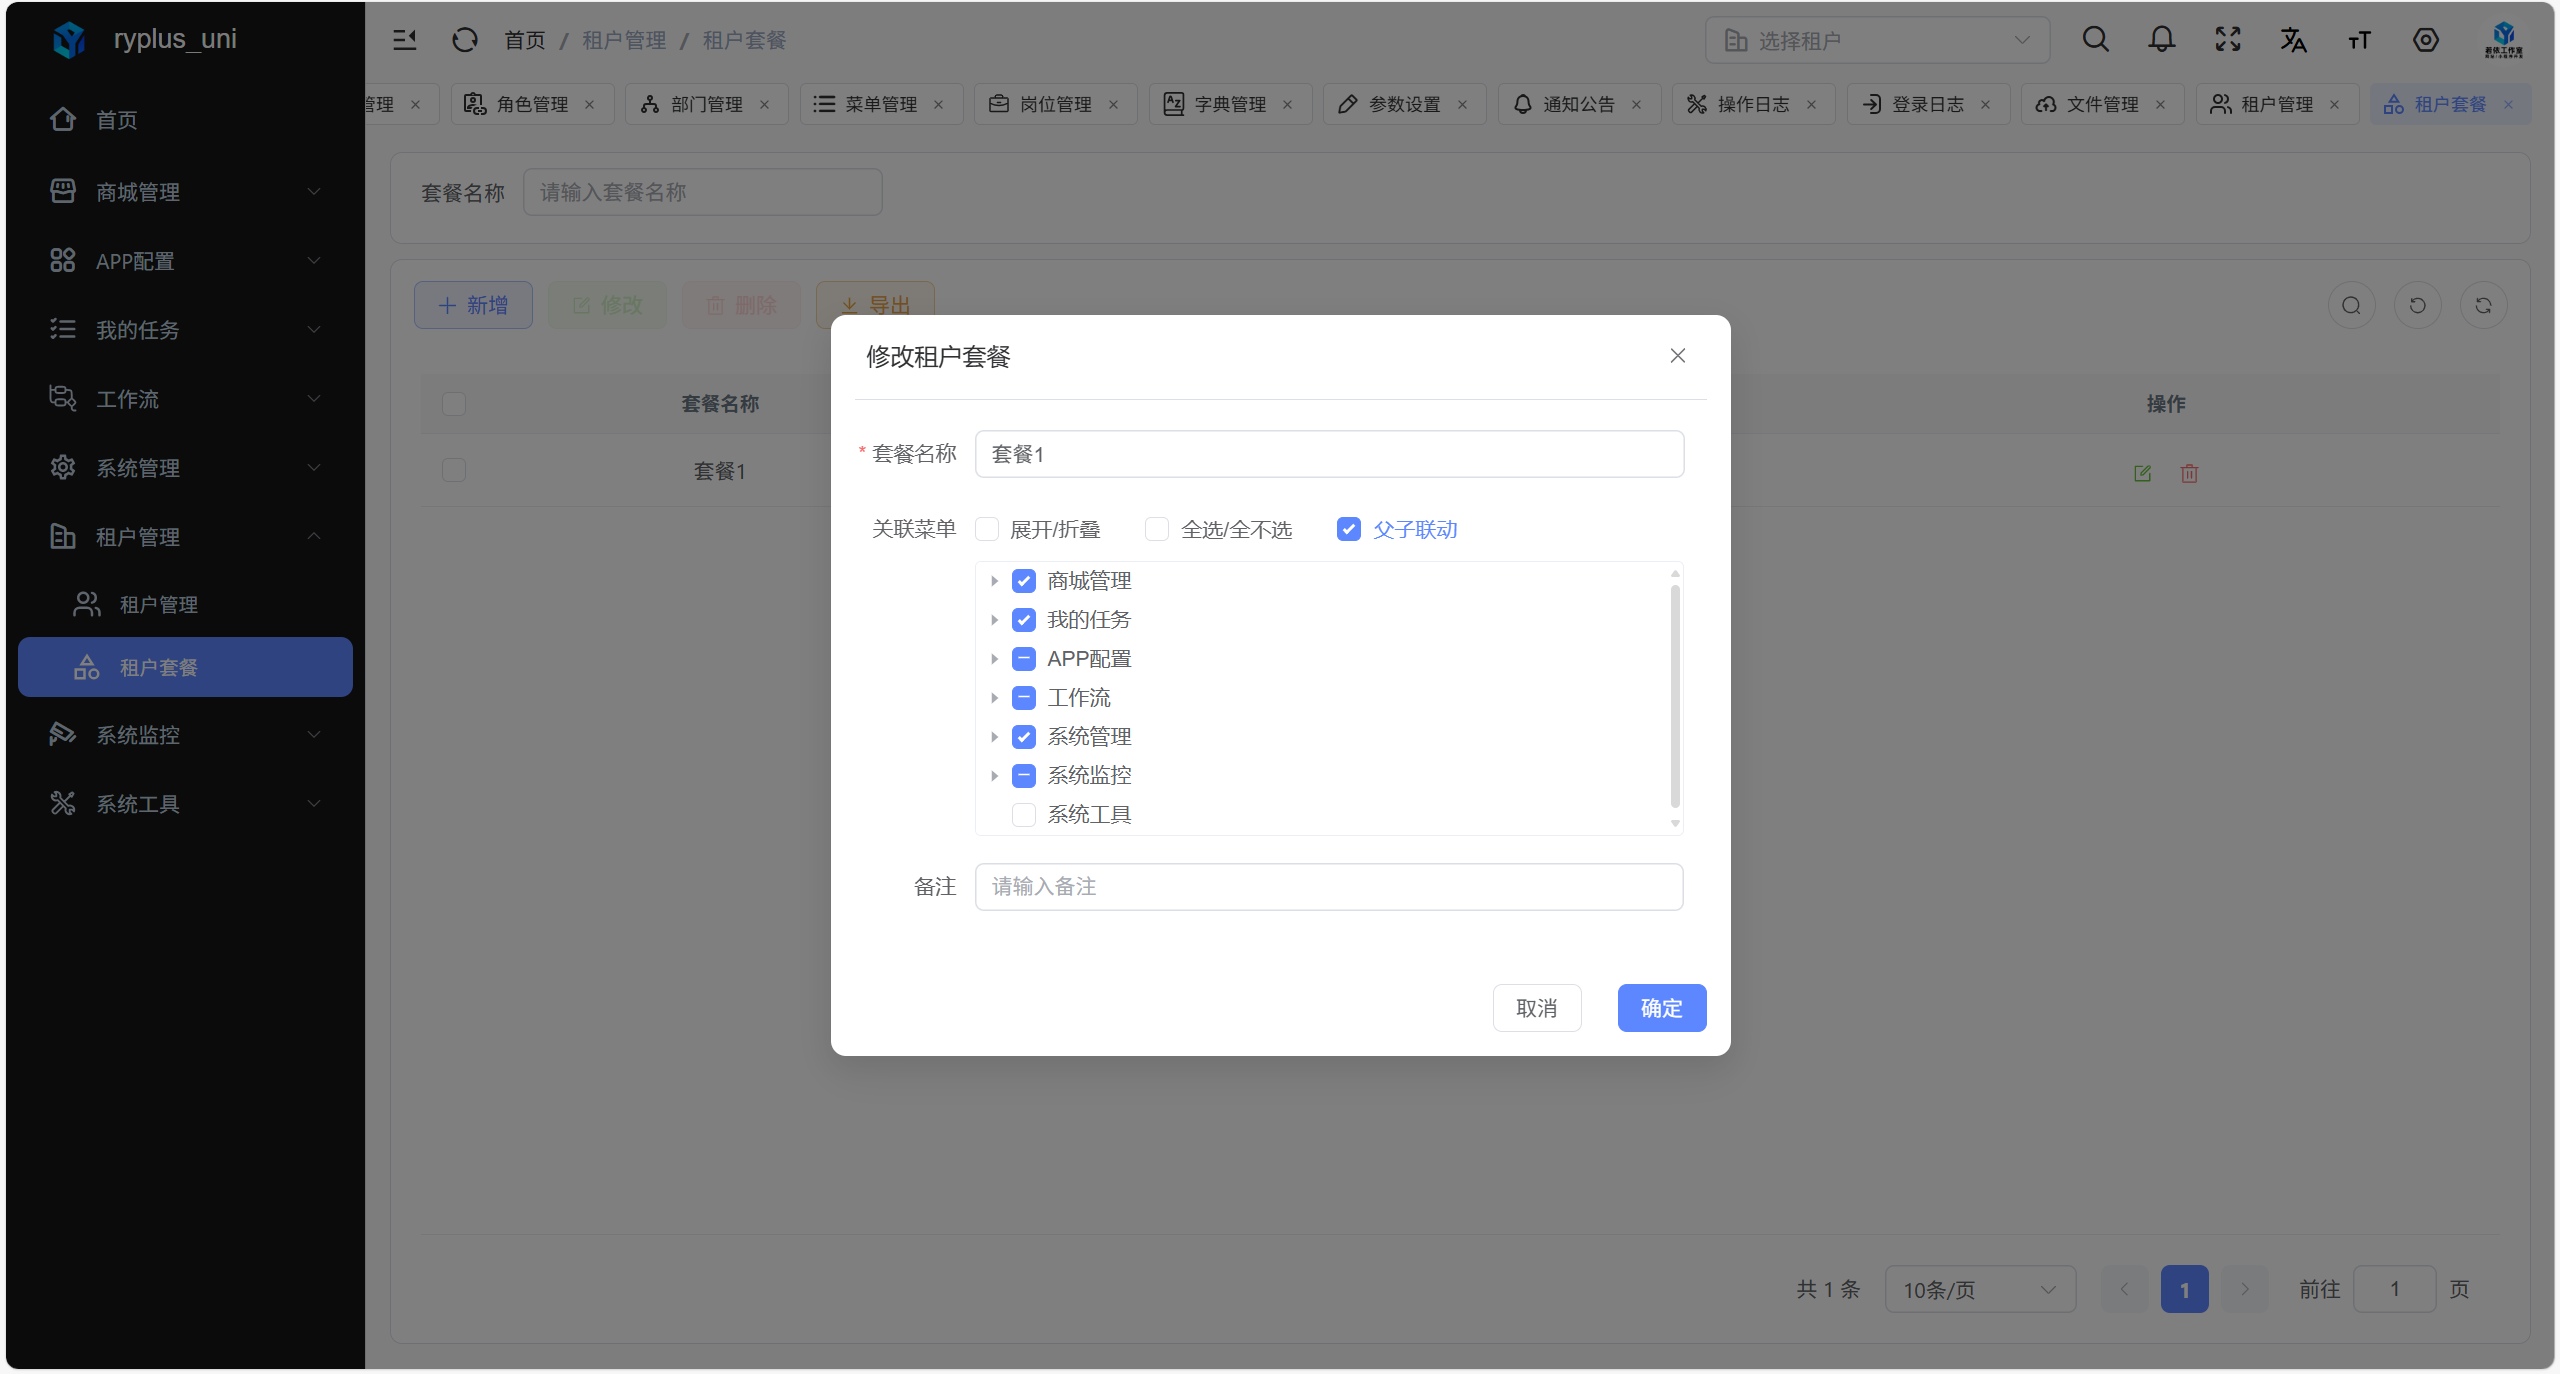
Task: Click the menu tree vertical scrollbar
Action: click(1674, 695)
